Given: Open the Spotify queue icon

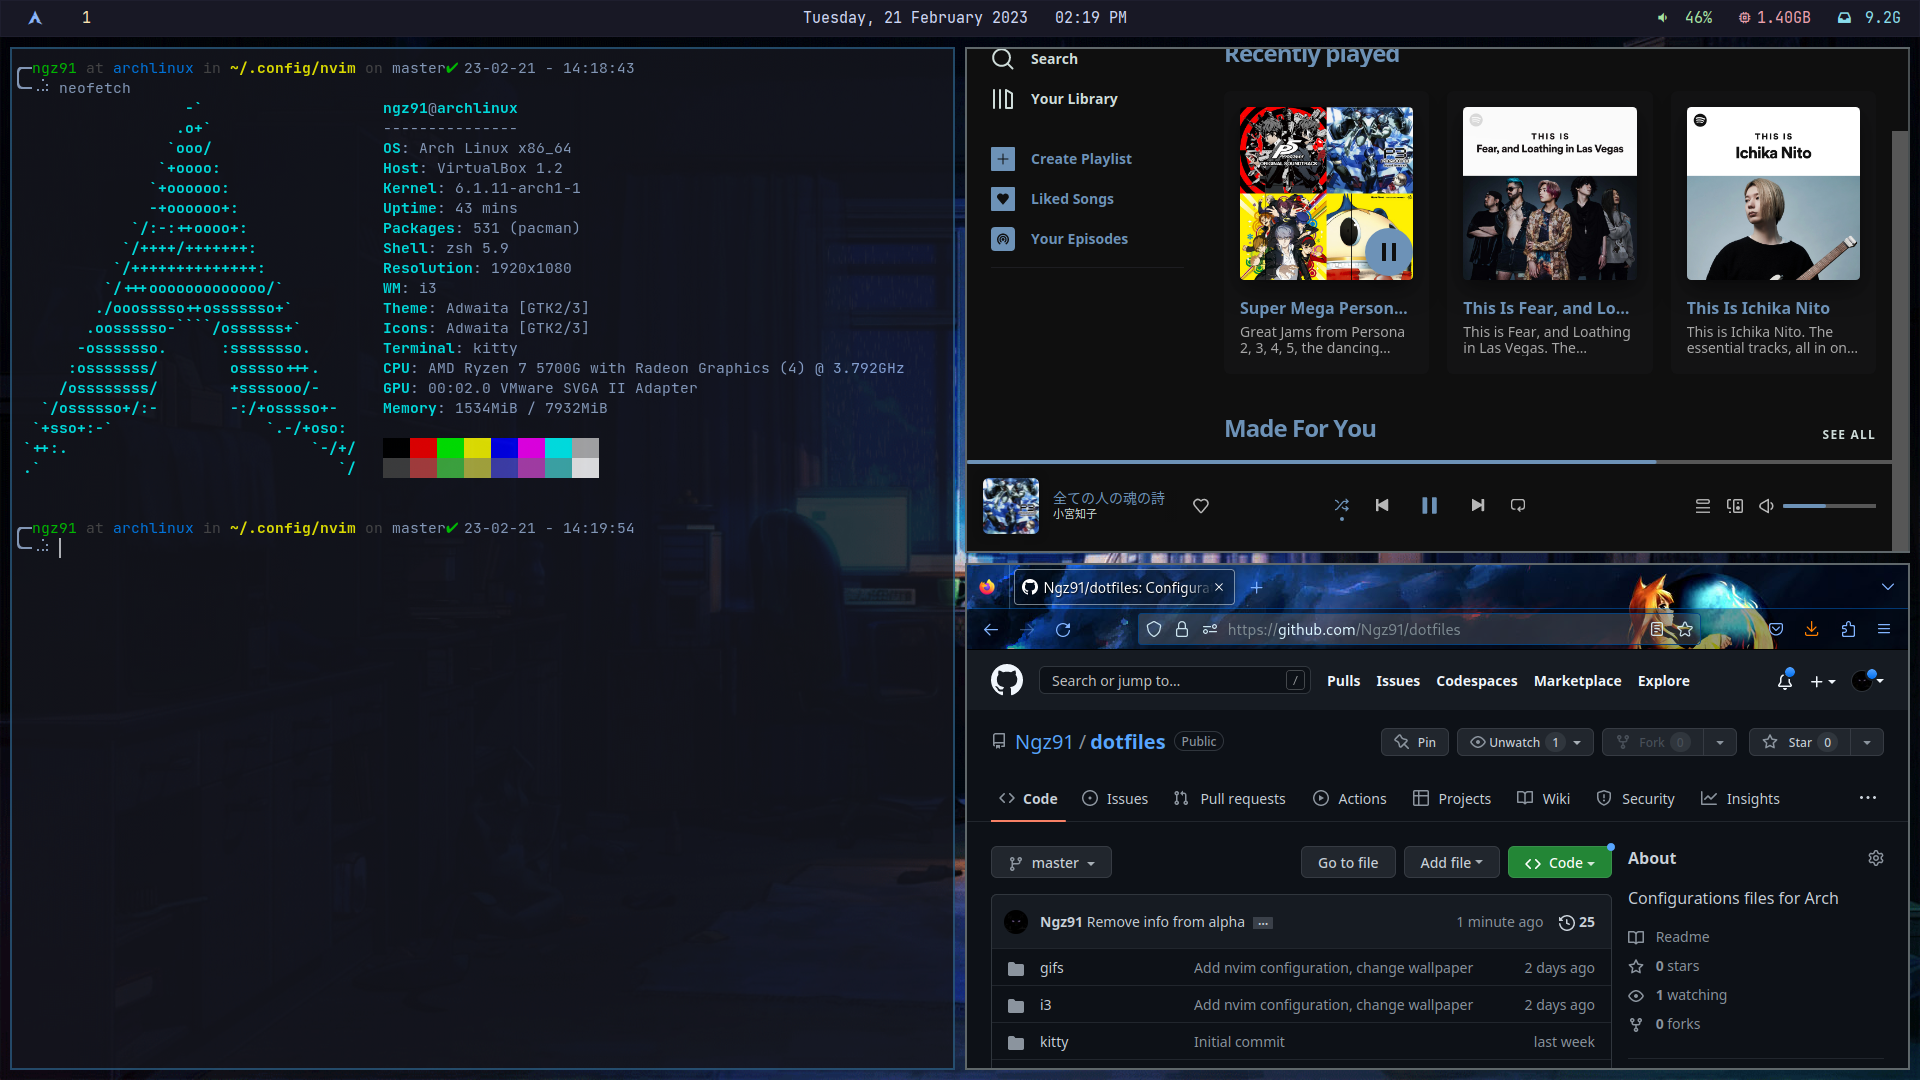Looking at the screenshot, I should pos(1702,507).
